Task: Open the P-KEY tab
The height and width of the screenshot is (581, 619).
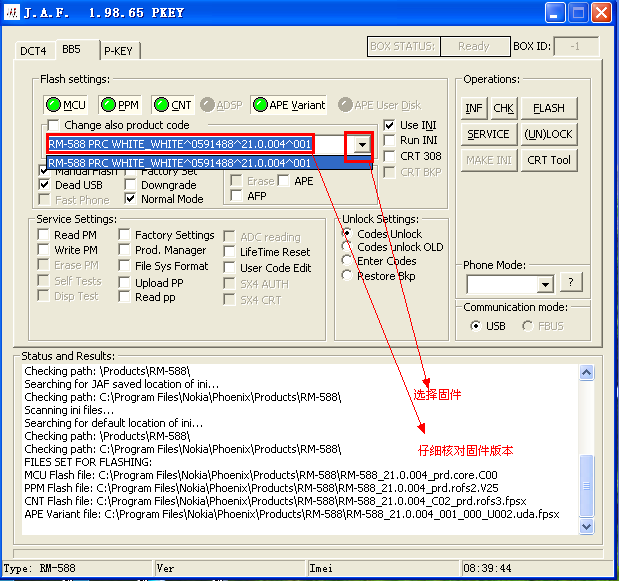Action: (118, 51)
